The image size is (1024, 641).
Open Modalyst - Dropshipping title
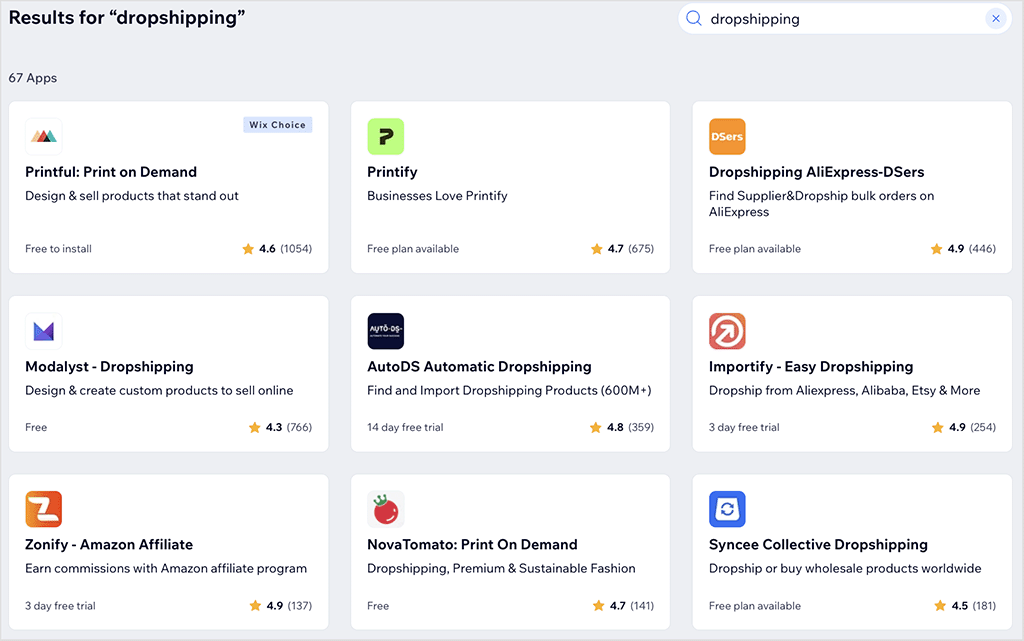[109, 366]
